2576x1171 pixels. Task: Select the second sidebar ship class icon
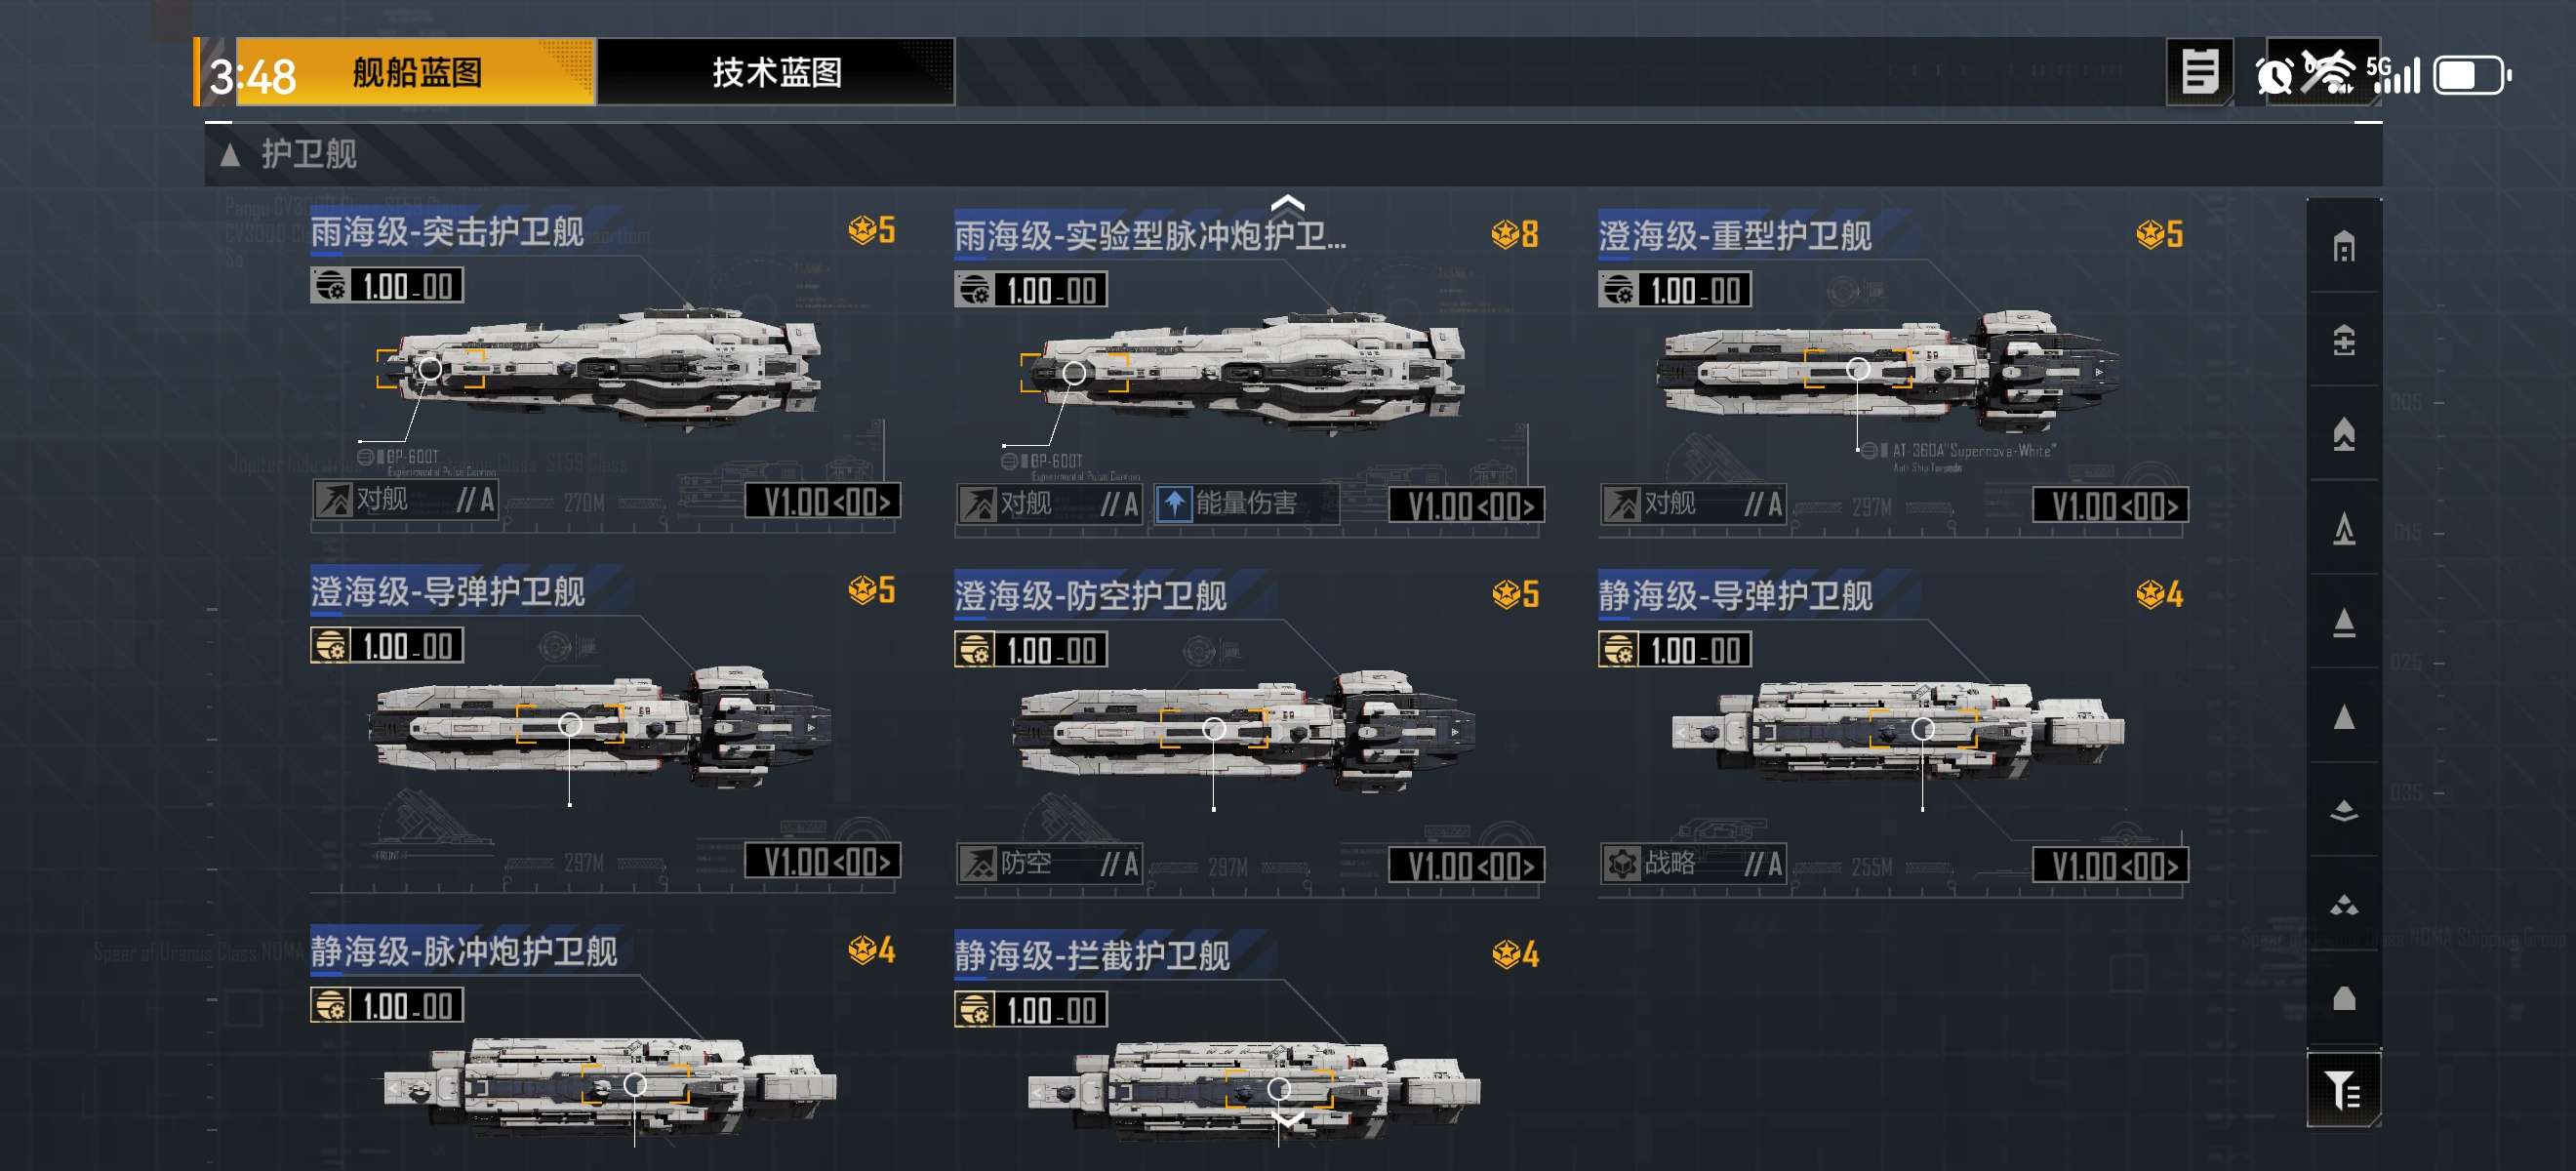click(2343, 340)
